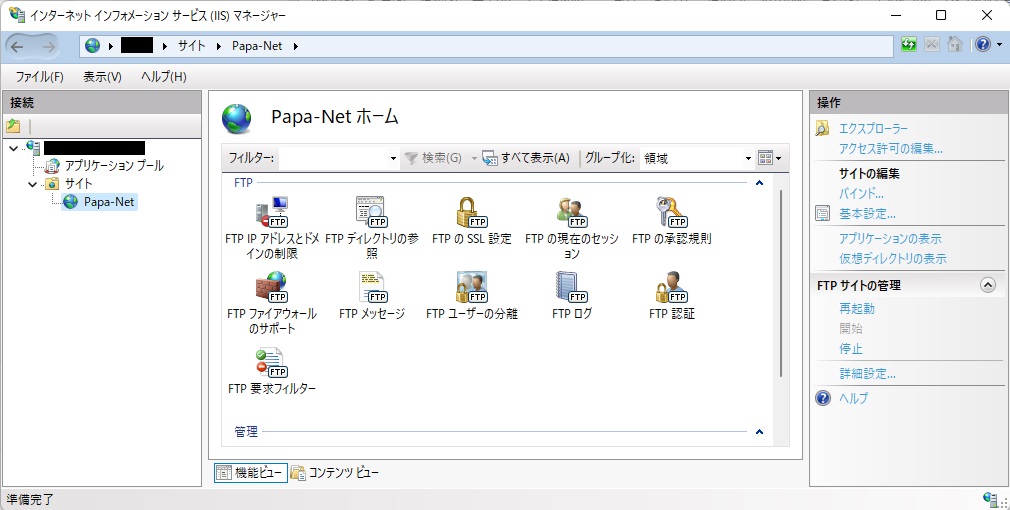Collapse the FTP group section
Viewport: 1010px width, 510px height.
[x=759, y=183]
